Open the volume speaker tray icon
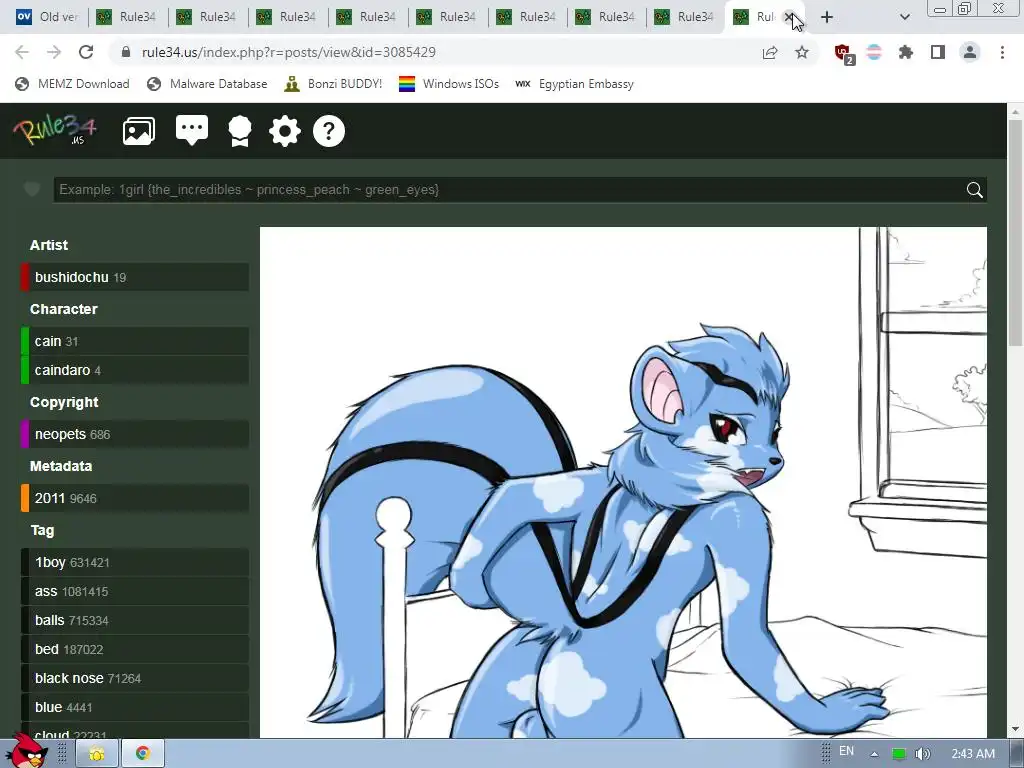The width and height of the screenshot is (1024, 768). [x=922, y=754]
